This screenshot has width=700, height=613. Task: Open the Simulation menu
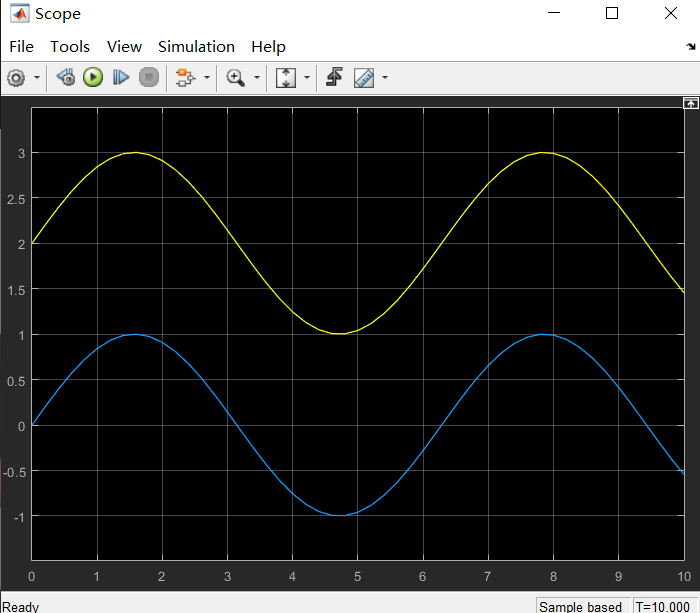pos(196,47)
